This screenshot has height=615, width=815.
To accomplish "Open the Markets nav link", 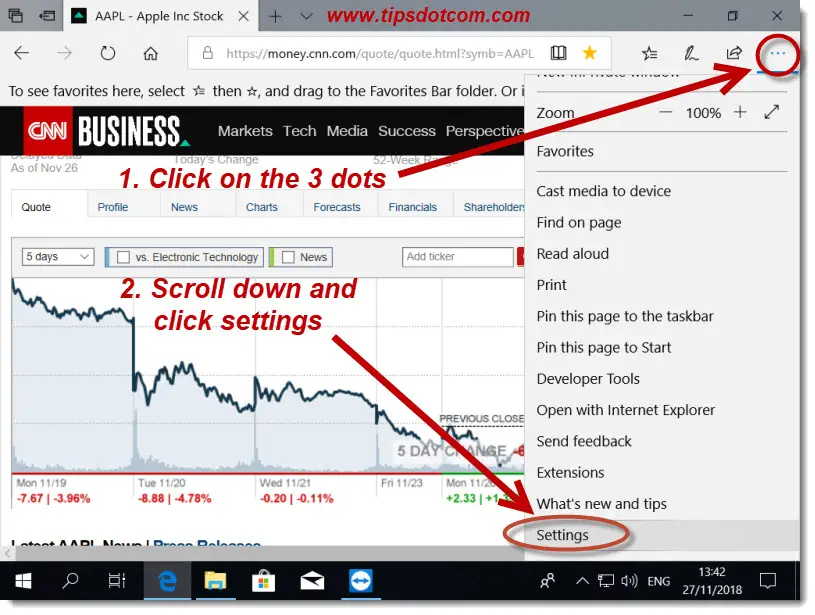I will point(245,131).
